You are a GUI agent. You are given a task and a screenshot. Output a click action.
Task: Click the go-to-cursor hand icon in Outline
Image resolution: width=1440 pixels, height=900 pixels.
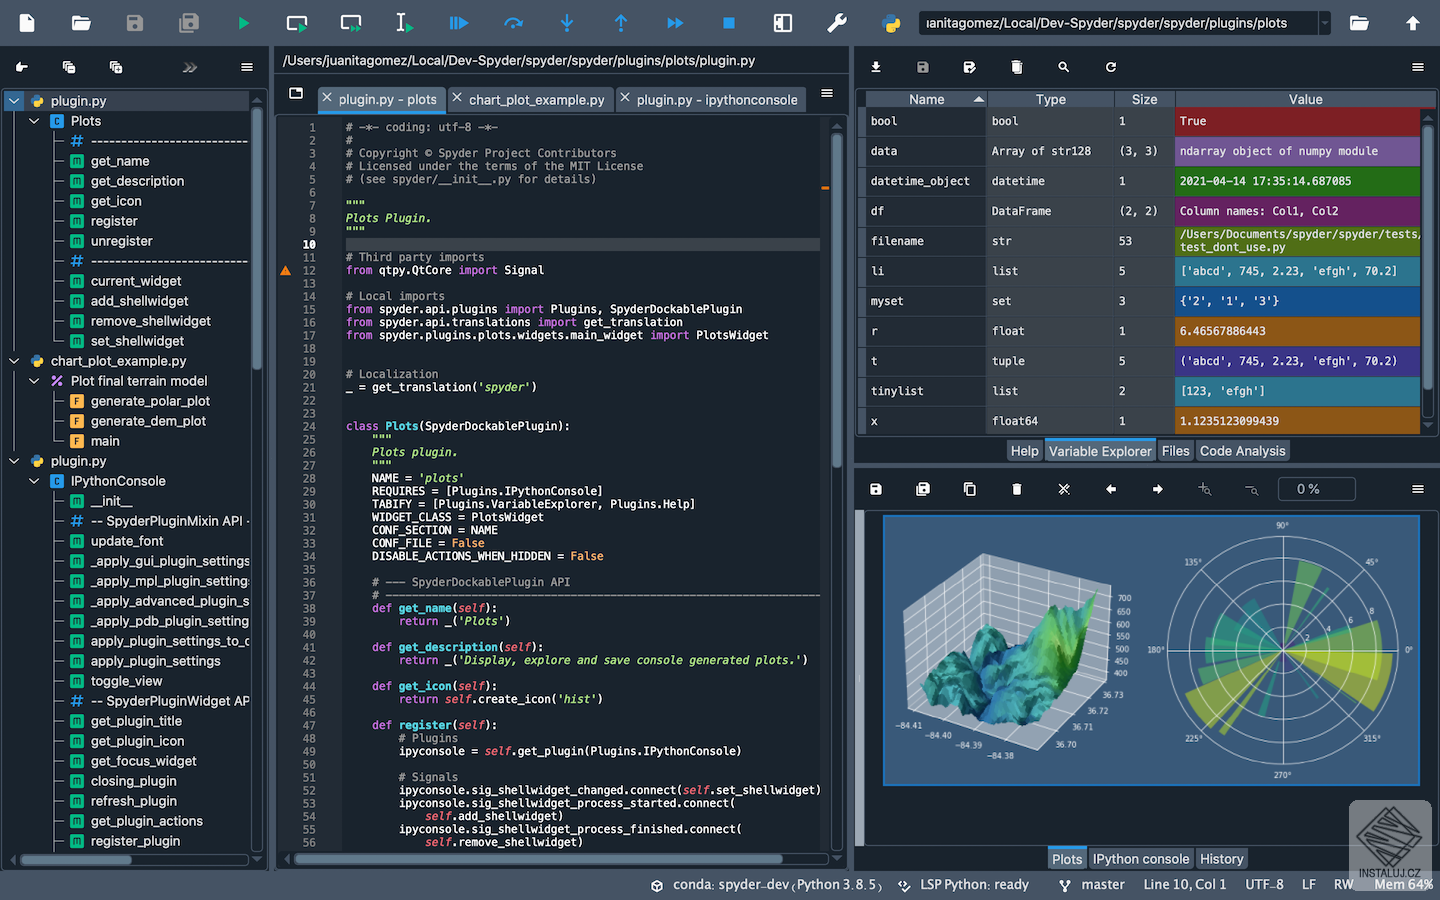[22, 67]
